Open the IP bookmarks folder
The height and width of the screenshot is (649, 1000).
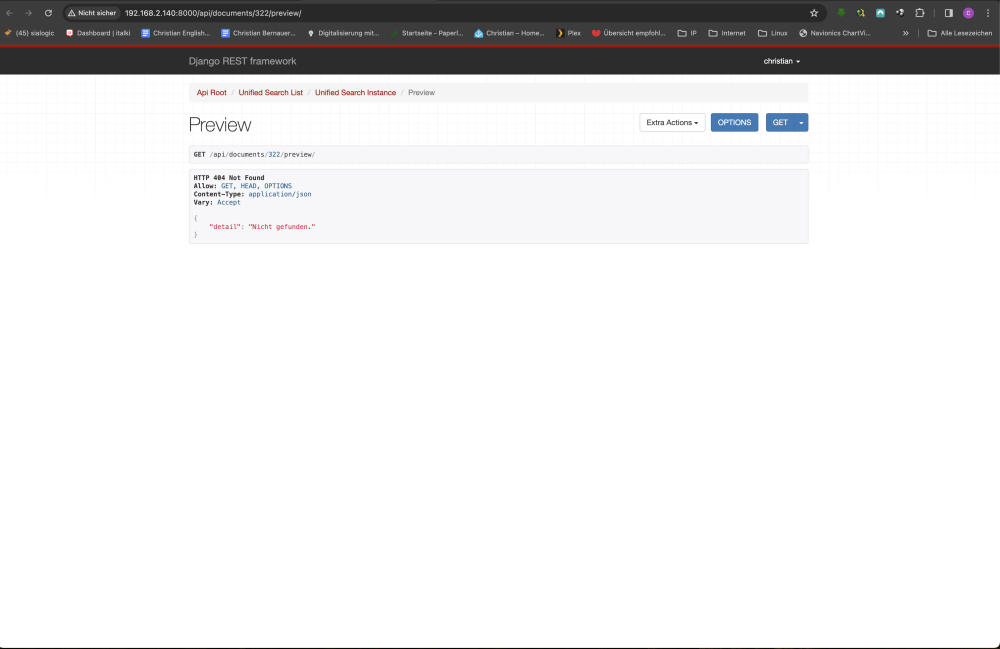click(687, 33)
